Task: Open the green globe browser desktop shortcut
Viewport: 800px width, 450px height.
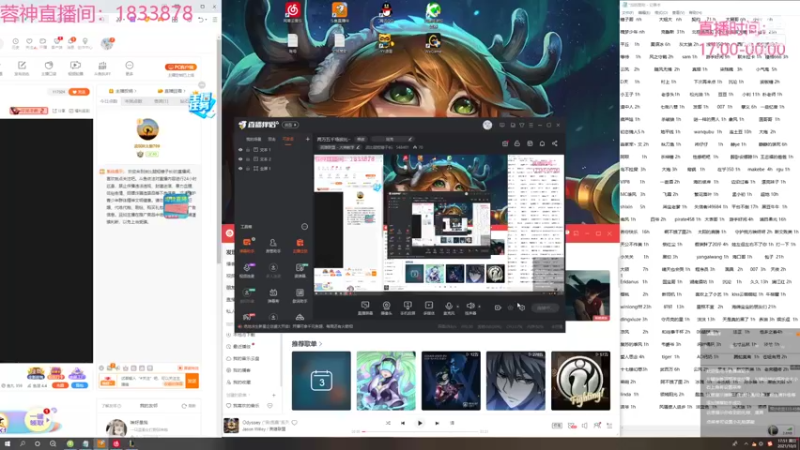Action: point(433,12)
